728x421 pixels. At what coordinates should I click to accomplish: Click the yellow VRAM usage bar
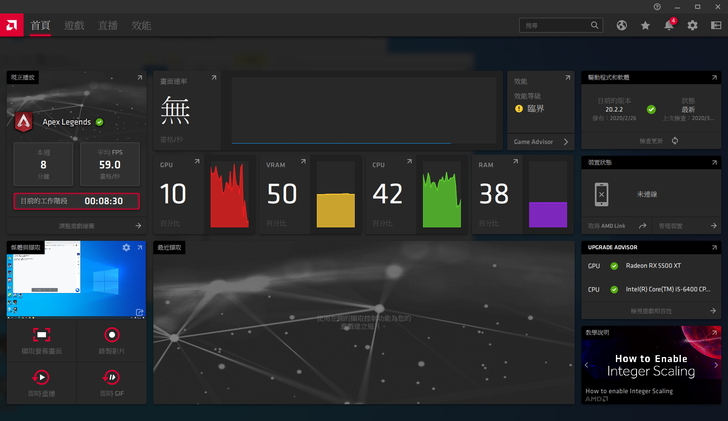336,210
